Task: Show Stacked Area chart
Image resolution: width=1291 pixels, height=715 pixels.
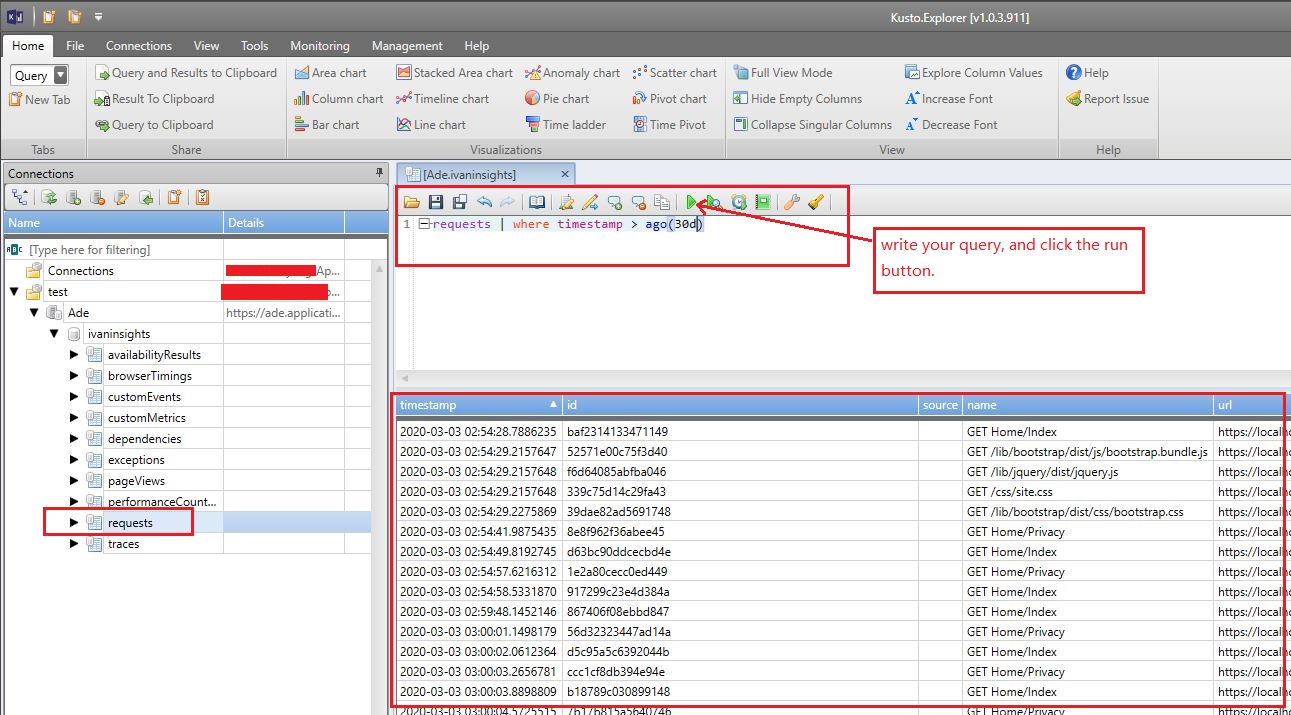Action: point(454,73)
